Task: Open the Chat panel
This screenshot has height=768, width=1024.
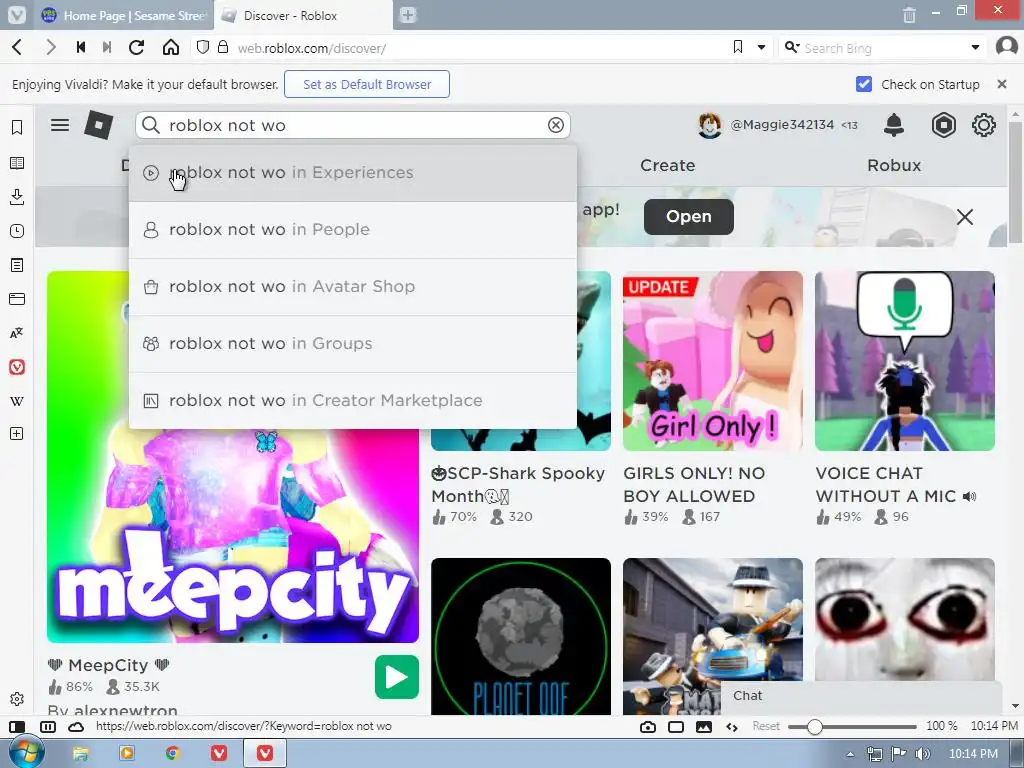Action: point(861,696)
